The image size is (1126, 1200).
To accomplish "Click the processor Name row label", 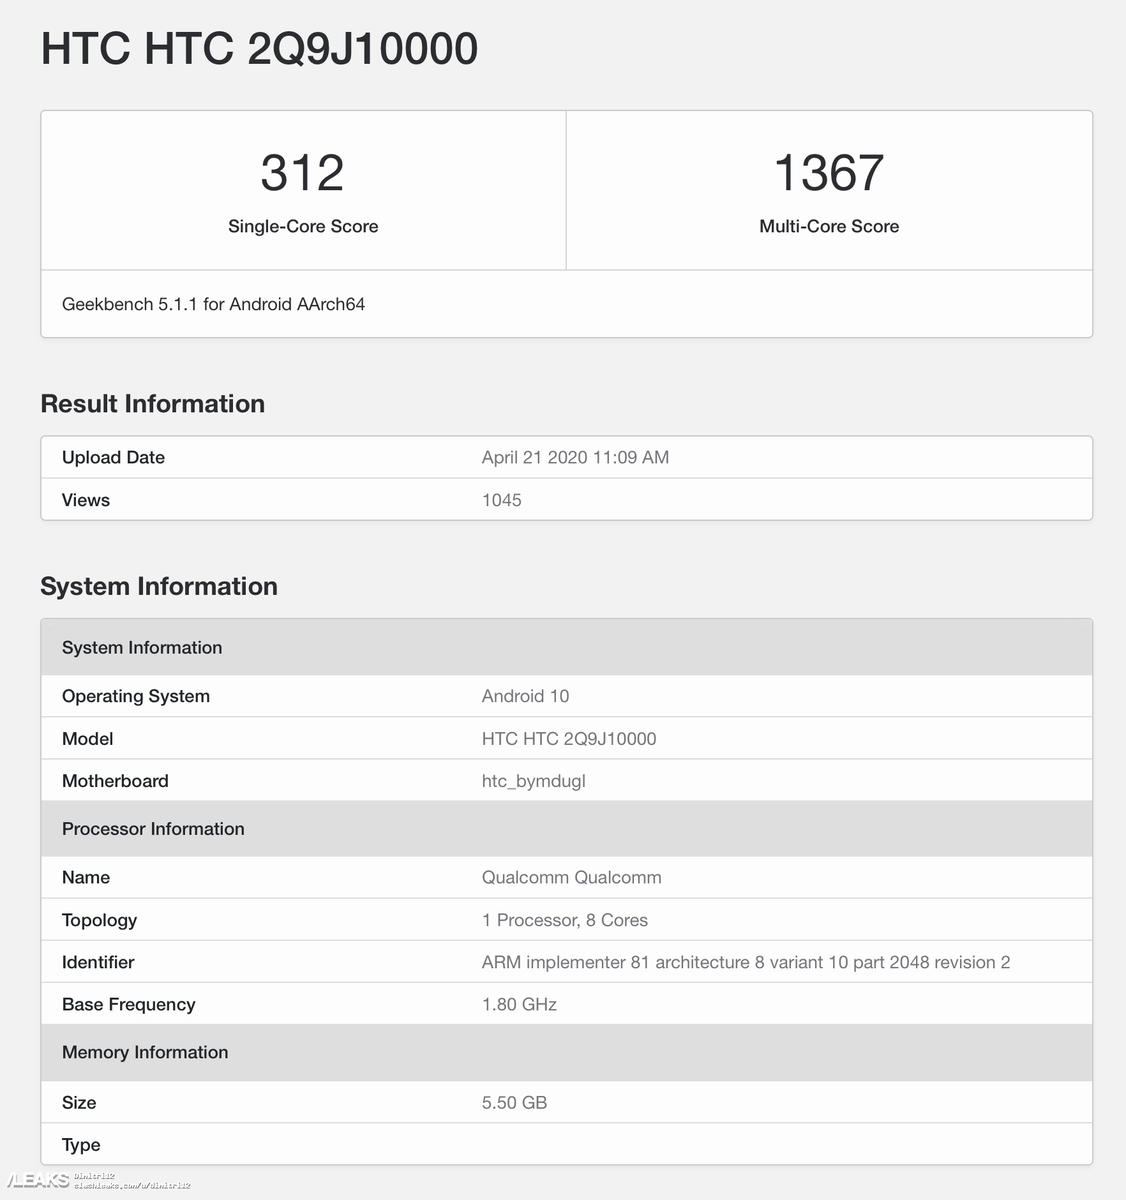I will (x=86, y=877).
